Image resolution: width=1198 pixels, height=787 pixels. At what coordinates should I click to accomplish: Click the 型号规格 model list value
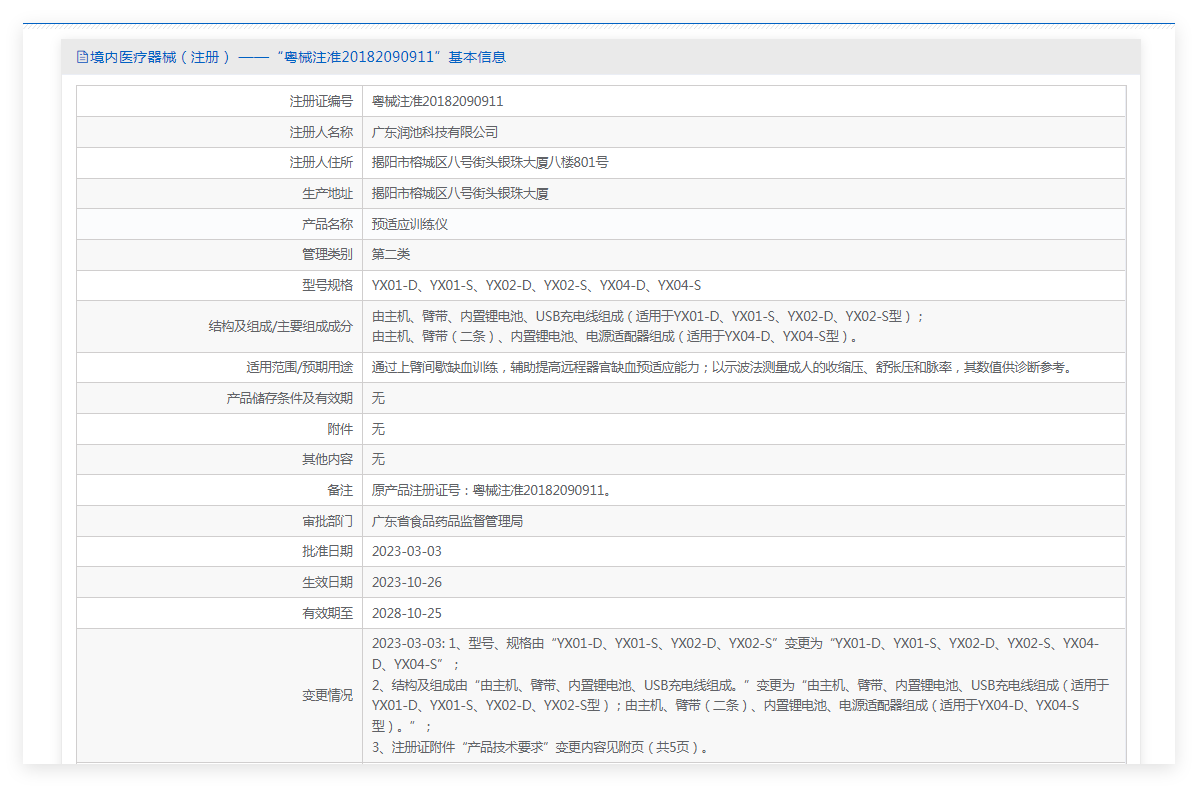[x=536, y=285]
